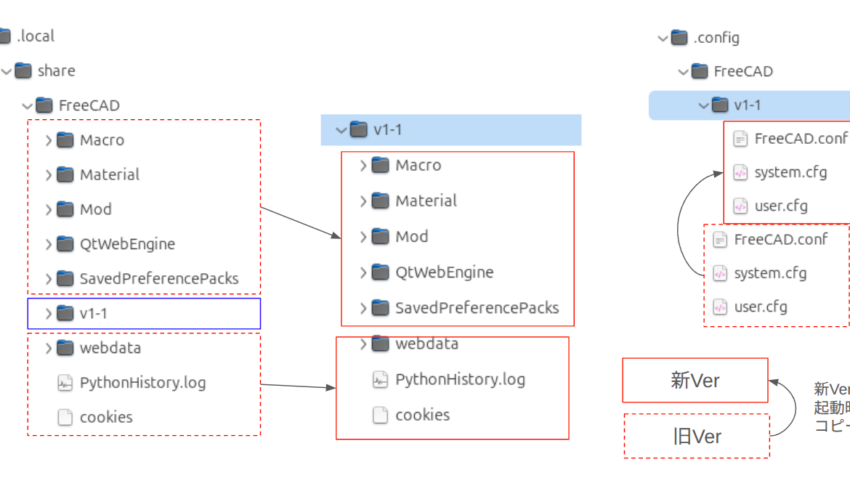The image size is (850, 478).
Task: Click the cookies file icon in left tree
Action: 65,417
